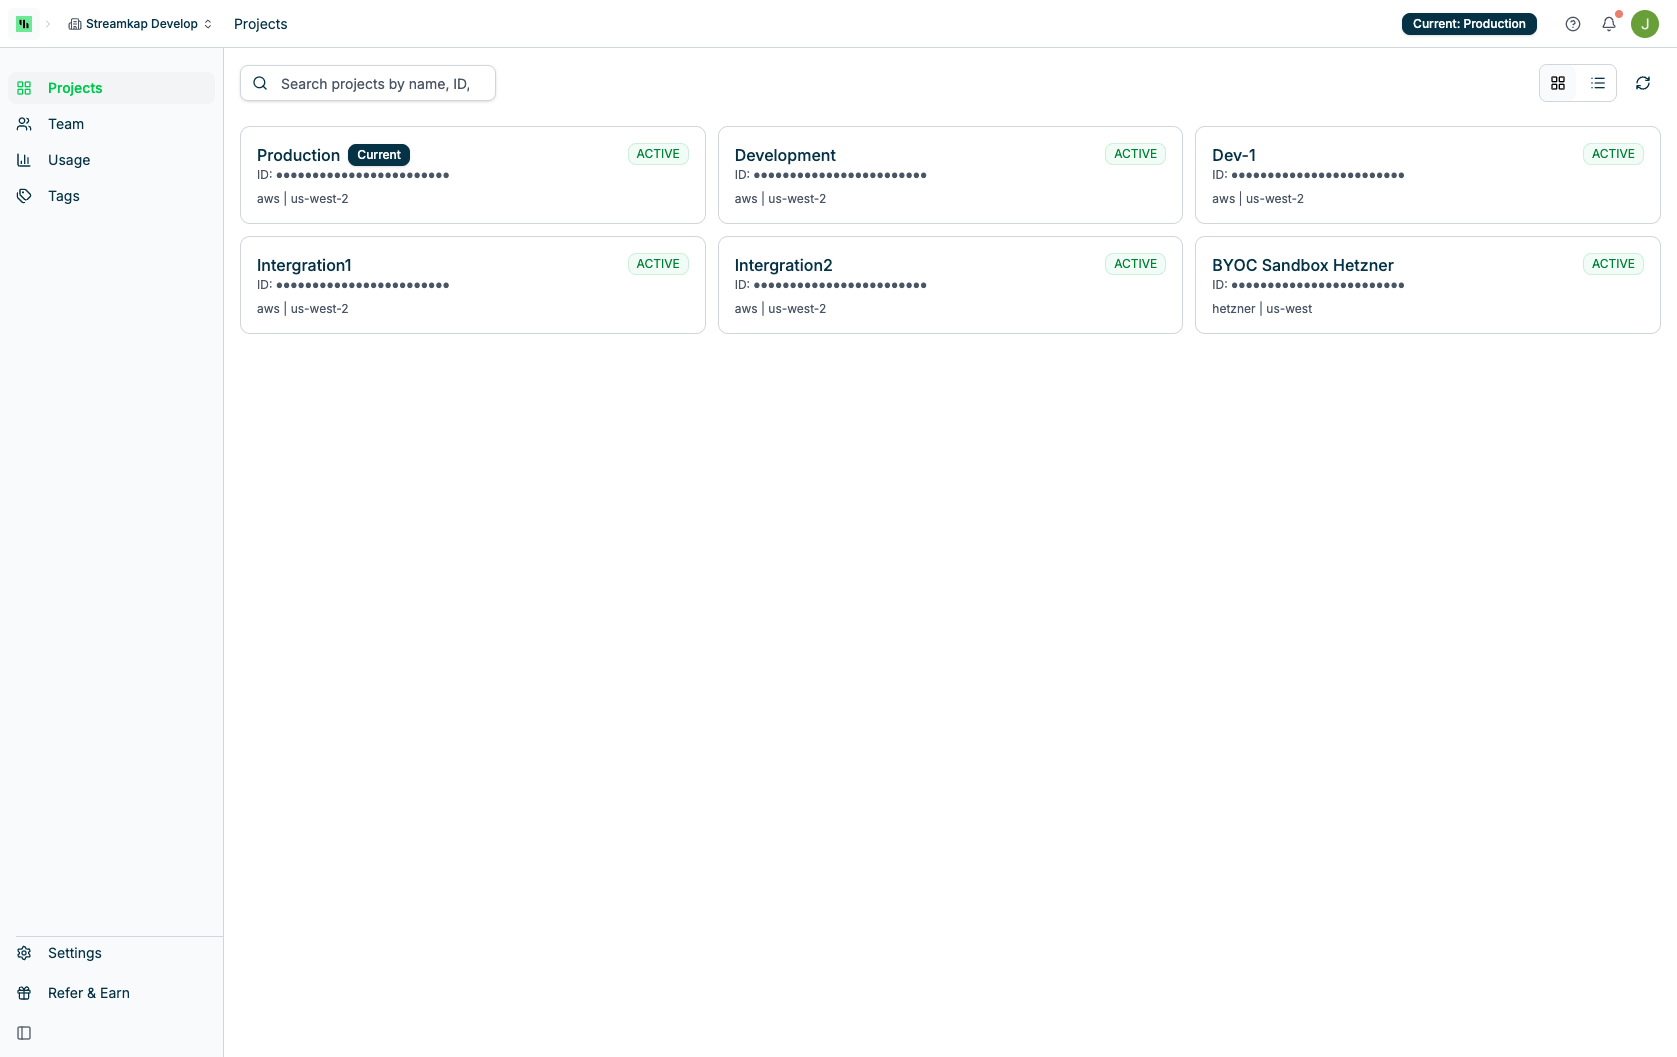Image resolution: width=1677 pixels, height=1057 pixels.
Task: Switch to grid view layout
Action: [x=1558, y=83]
